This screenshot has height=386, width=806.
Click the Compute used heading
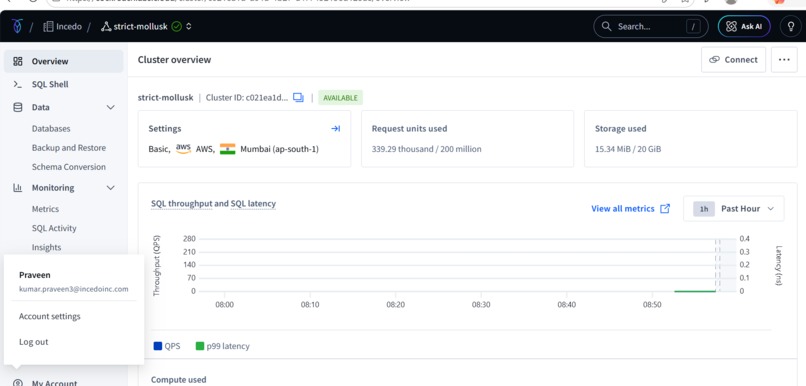click(178, 380)
